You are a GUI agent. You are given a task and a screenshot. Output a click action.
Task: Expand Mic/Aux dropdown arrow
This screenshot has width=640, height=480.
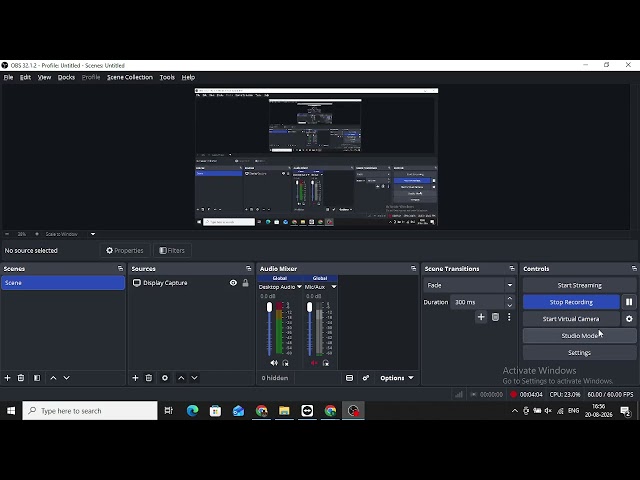(x=334, y=287)
